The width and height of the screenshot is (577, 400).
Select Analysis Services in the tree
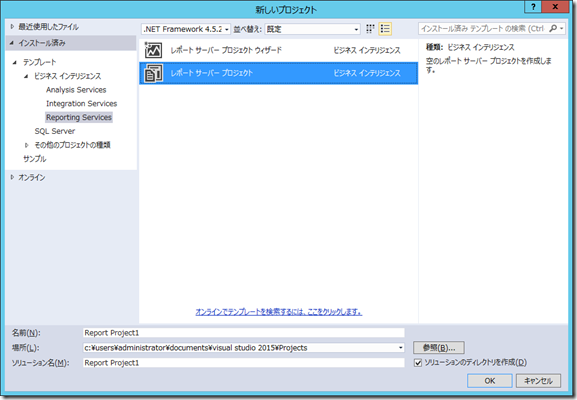76,90
